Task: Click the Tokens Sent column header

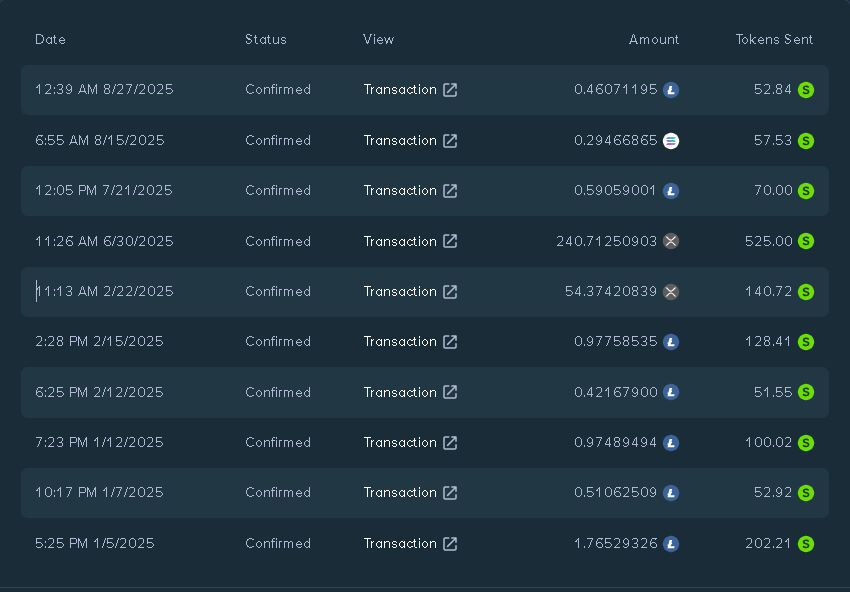Action: (x=774, y=39)
